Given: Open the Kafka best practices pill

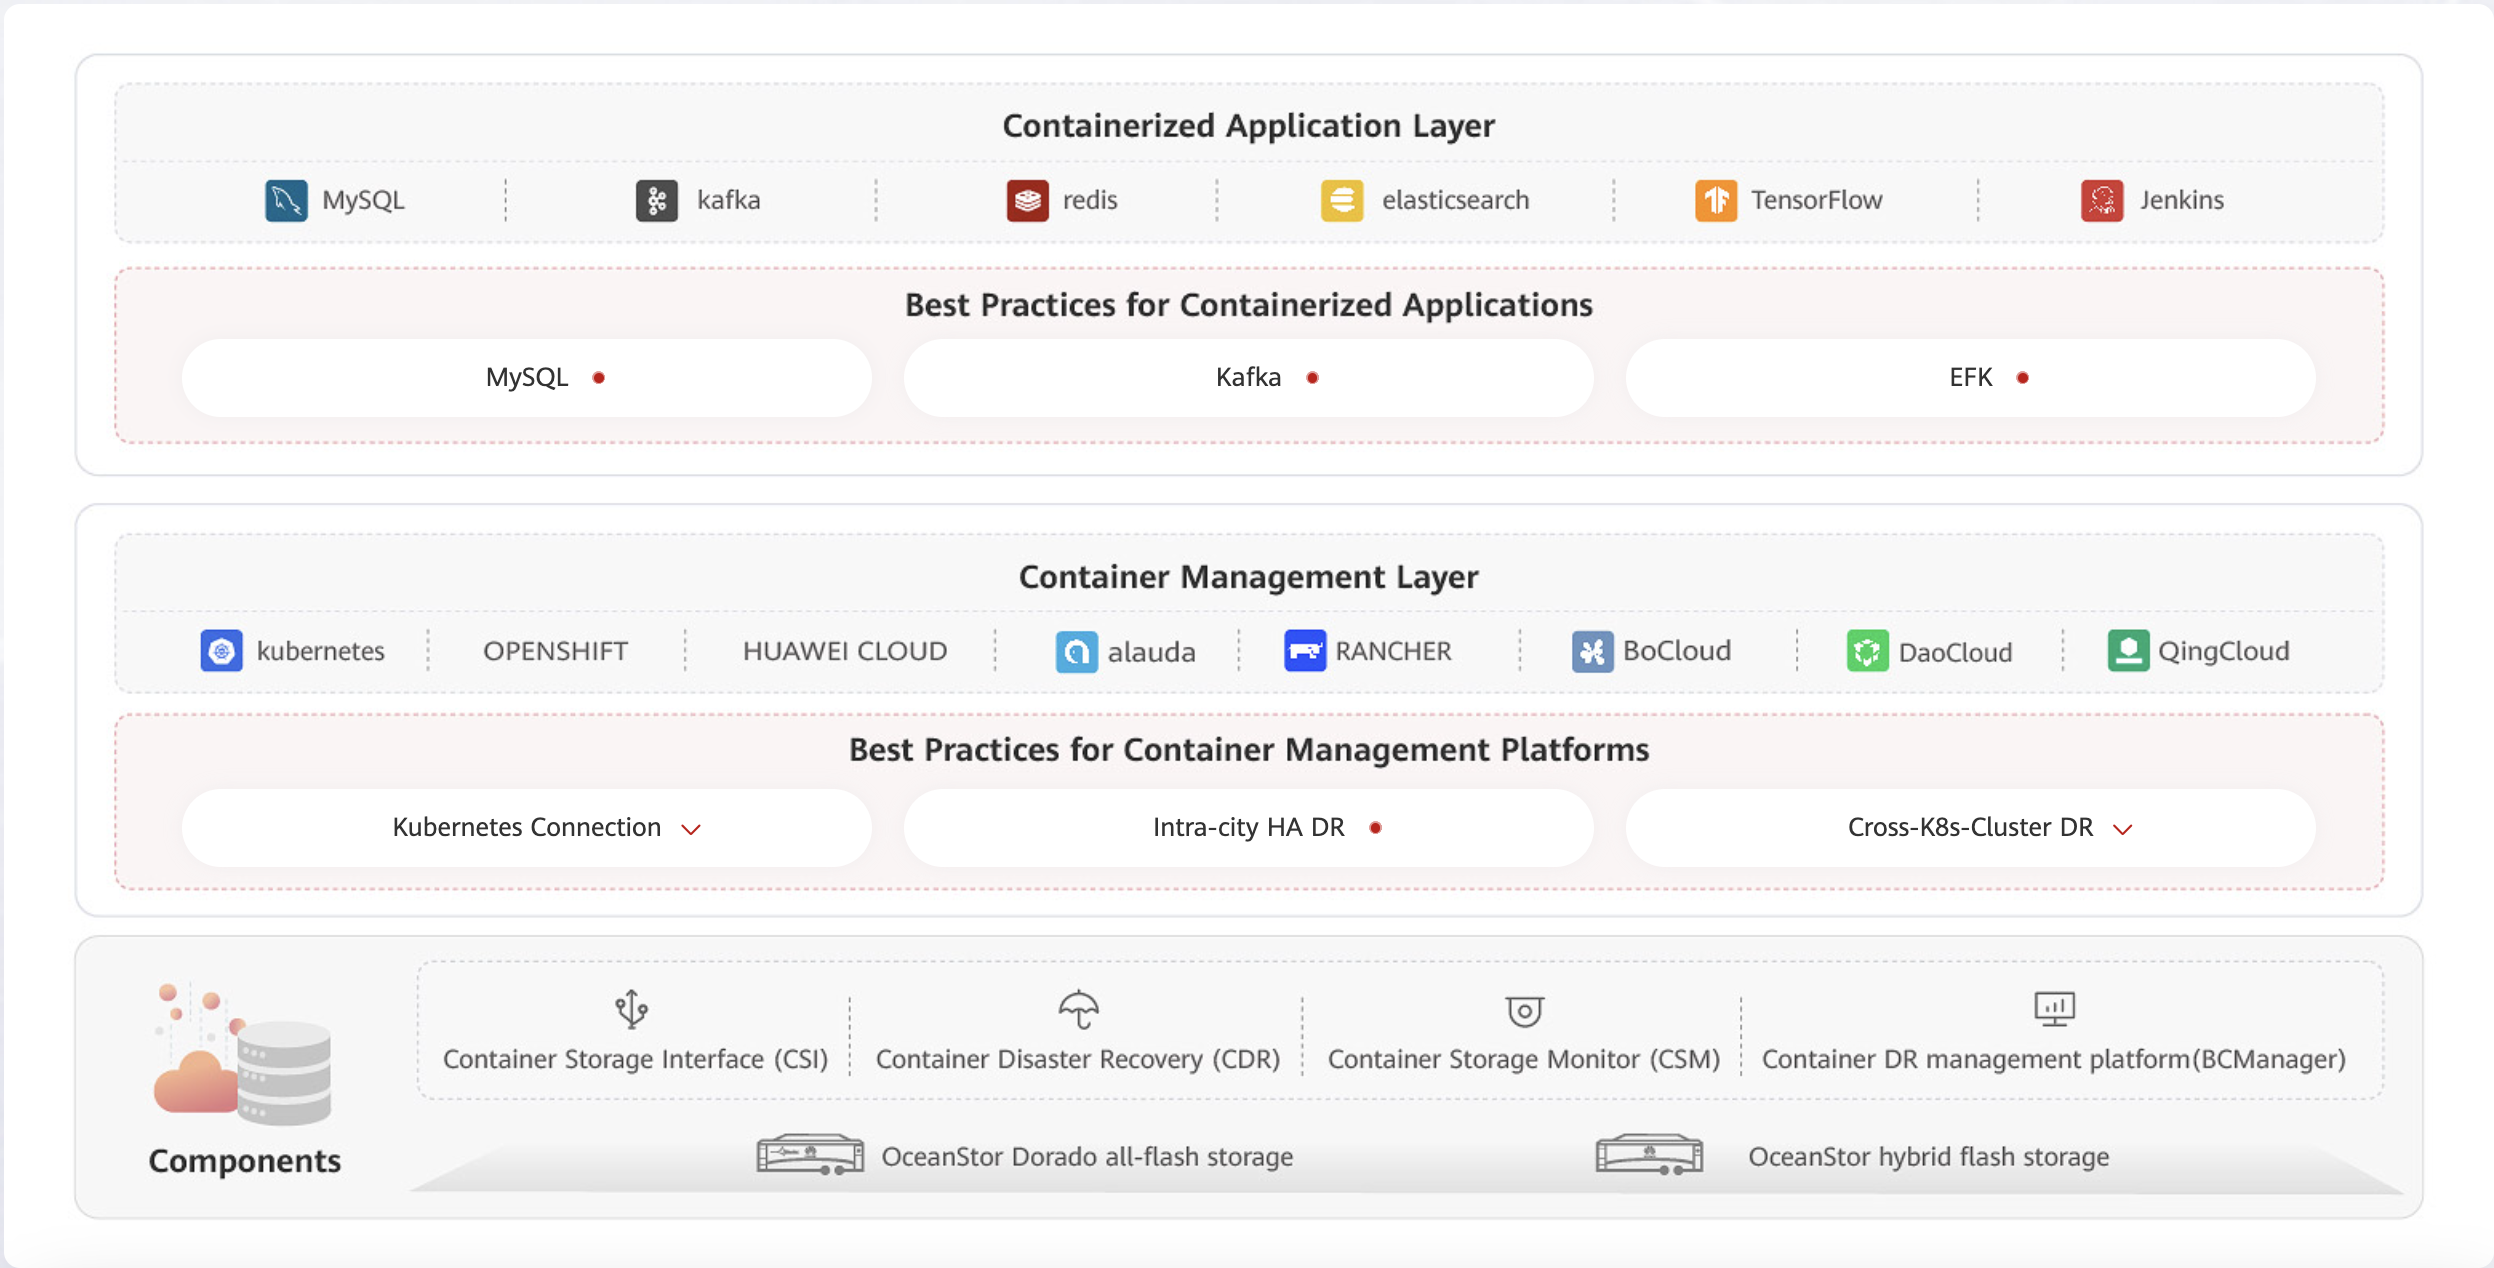Looking at the screenshot, I should point(1248,377).
